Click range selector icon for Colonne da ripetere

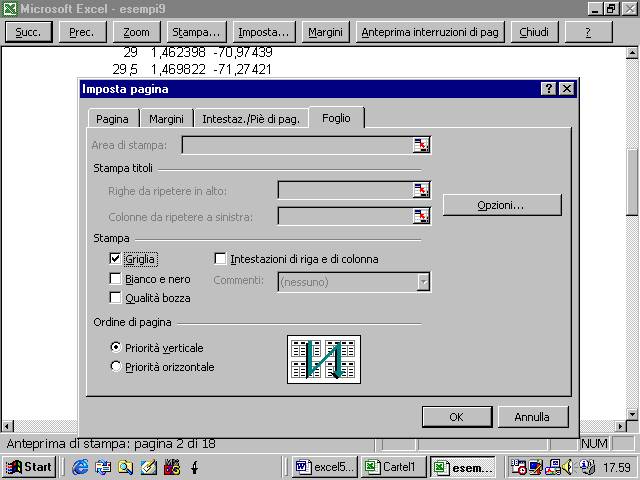(x=422, y=216)
